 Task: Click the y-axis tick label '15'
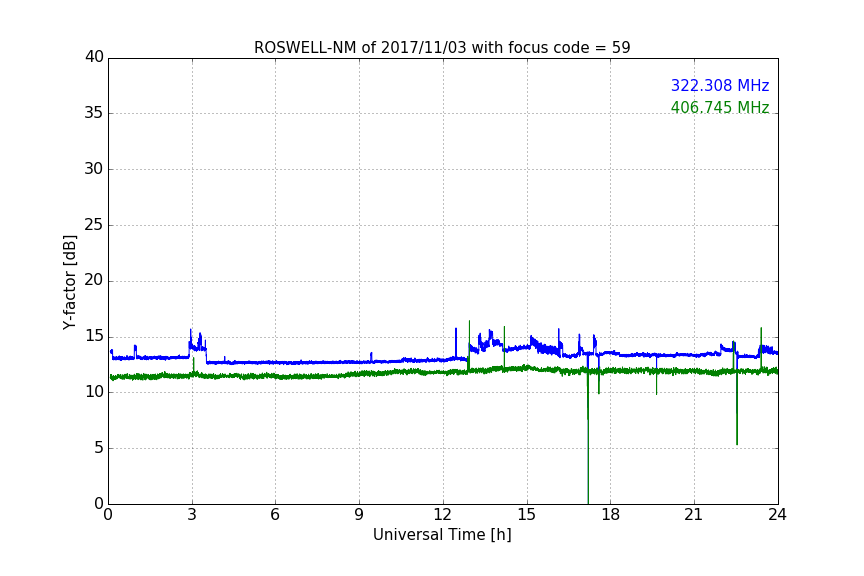[x=94, y=336]
